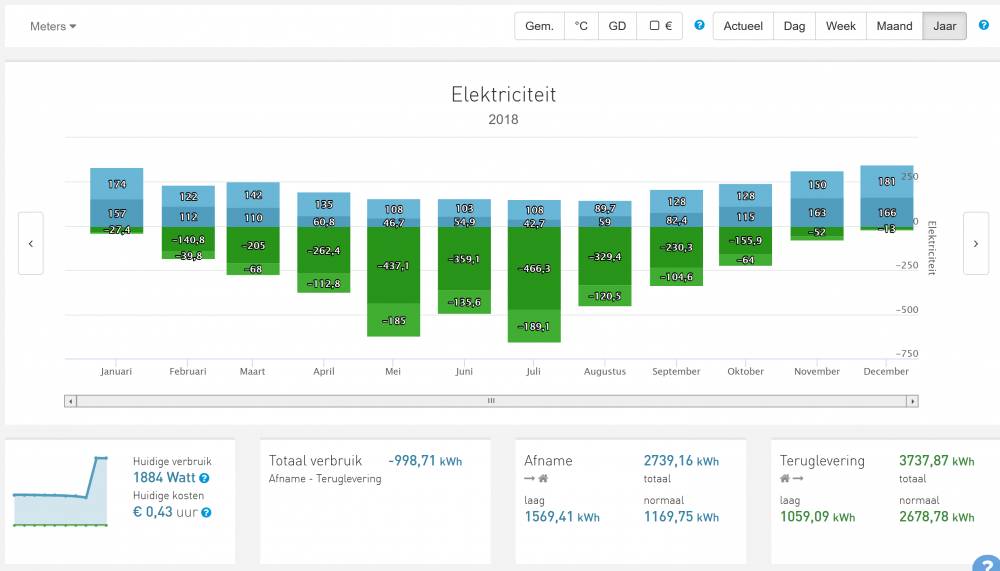Image resolution: width=1000 pixels, height=571 pixels.
Task: Switch to the Actueel view
Action: click(x=743, y=26)
